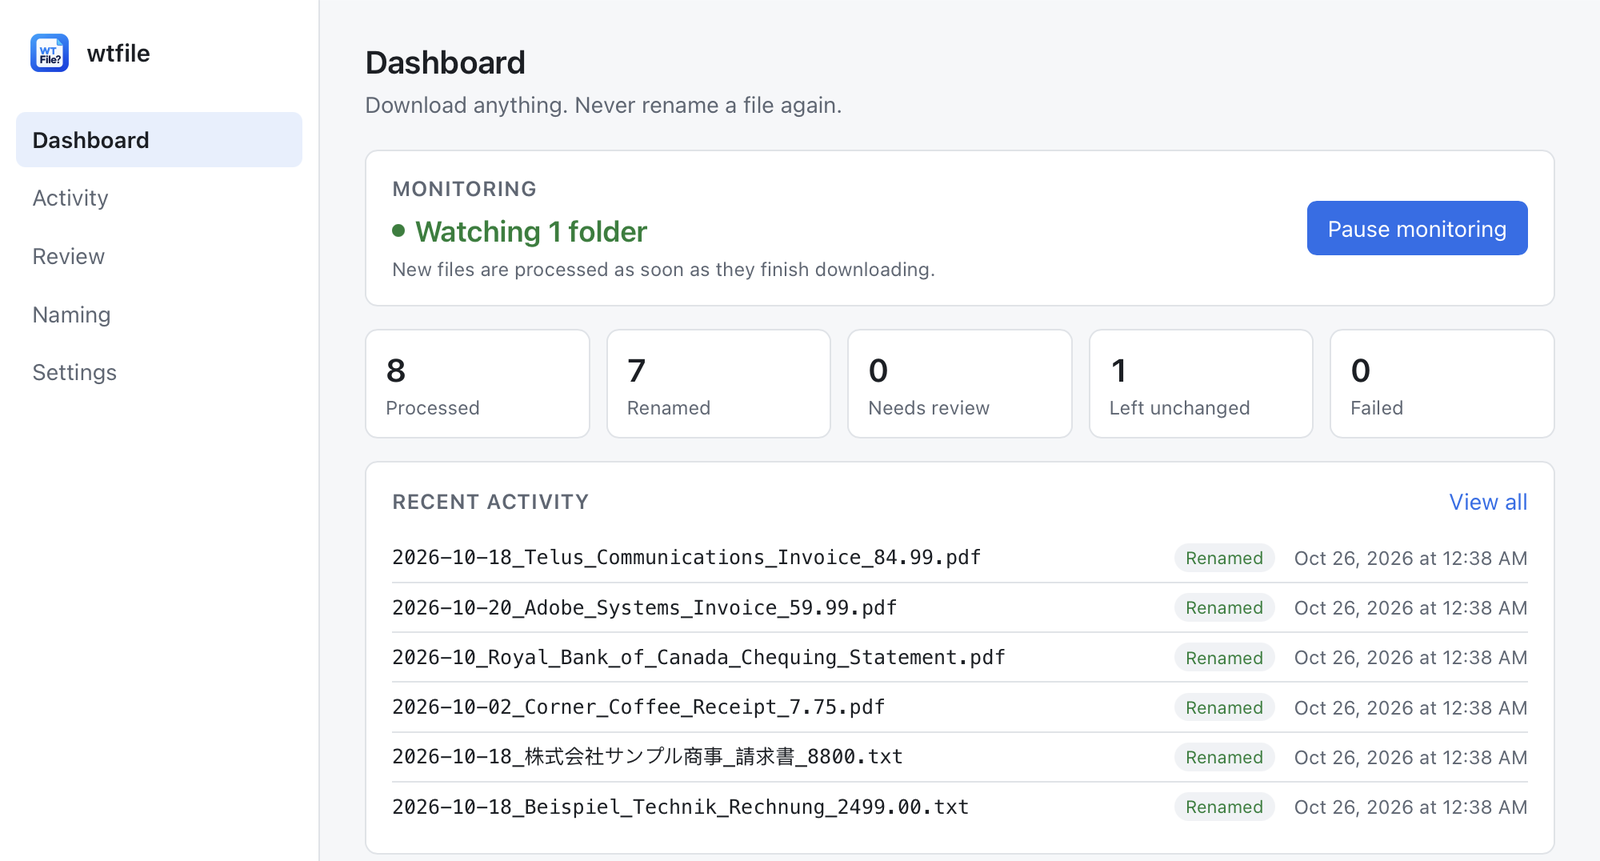This screenshot has height=861, width=1600.
Task: Click the timestamp on the Royal Bank row
Action: pyautogui.click(x=1411, y=658)
